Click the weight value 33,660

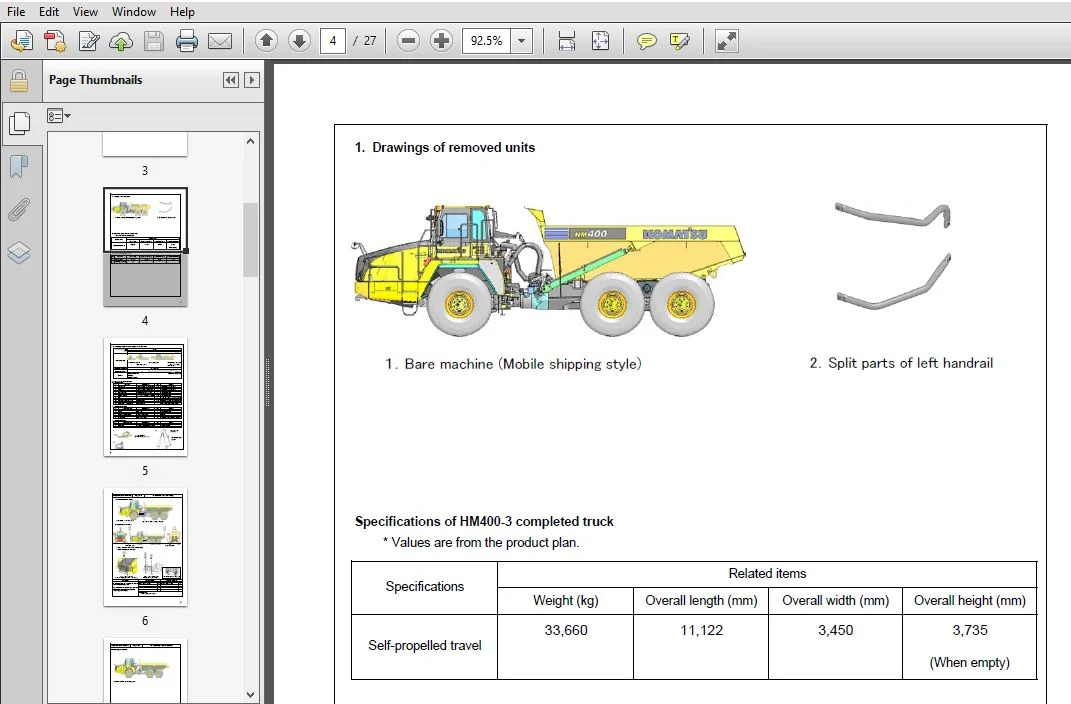tap(566, 630)
